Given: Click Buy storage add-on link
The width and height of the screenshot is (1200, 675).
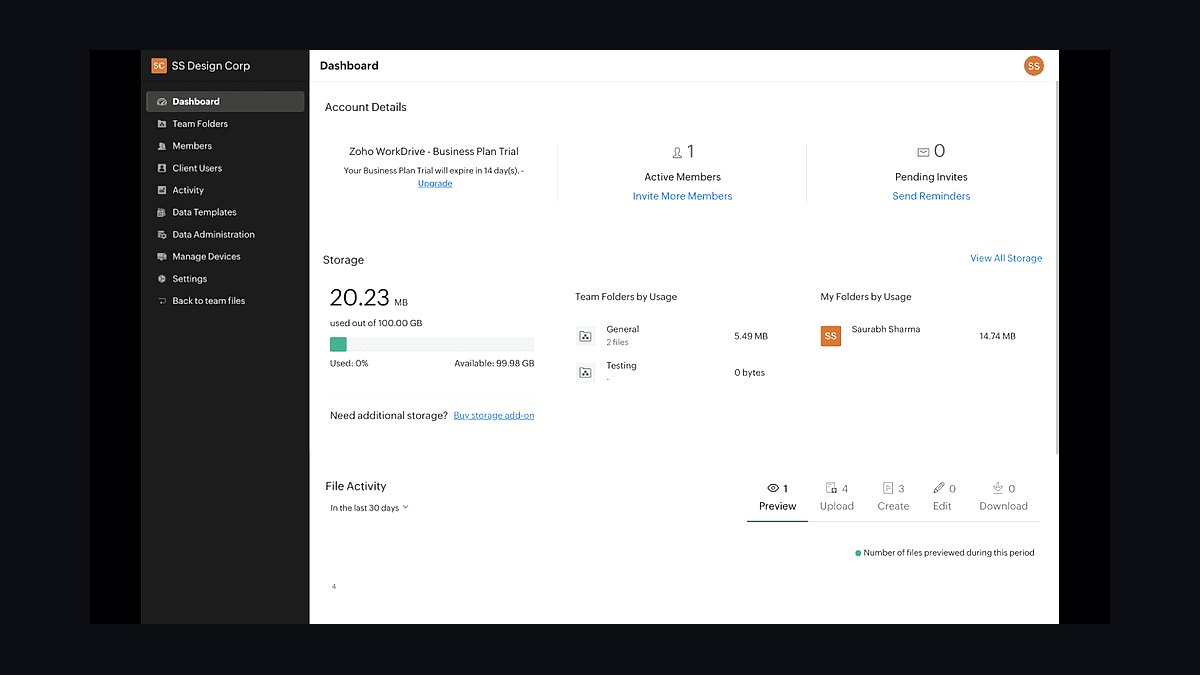Looking at the screenshot, I should pos(494,415).
